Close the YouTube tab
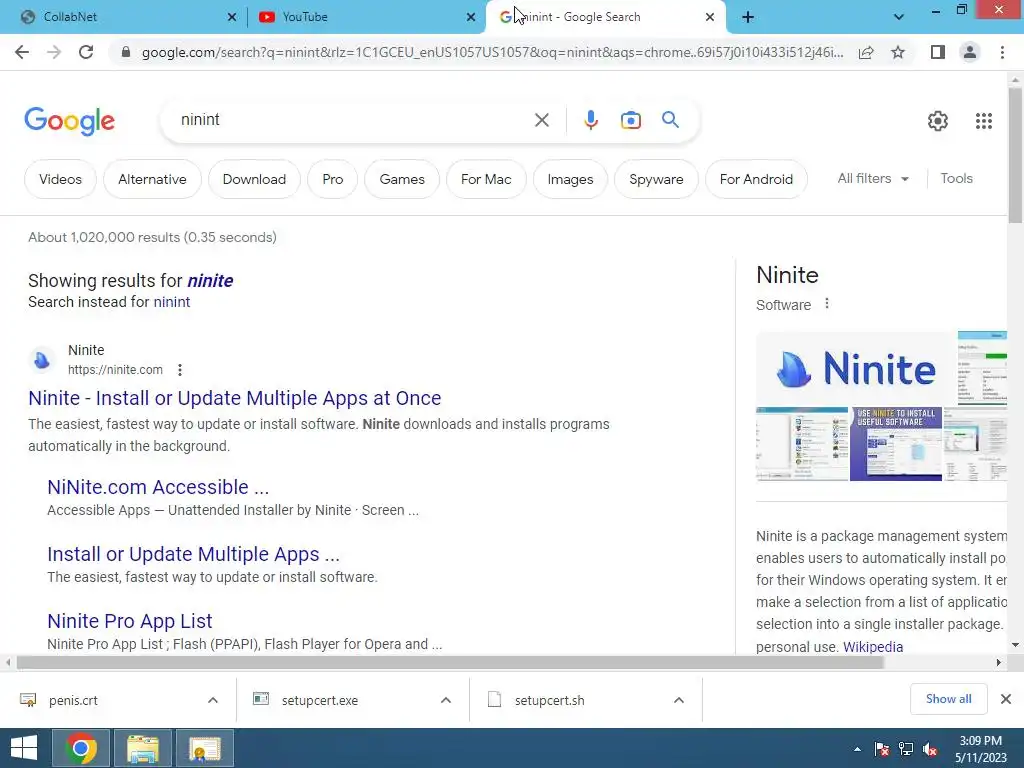This screenshot has height=768, width=1024. 471,17
